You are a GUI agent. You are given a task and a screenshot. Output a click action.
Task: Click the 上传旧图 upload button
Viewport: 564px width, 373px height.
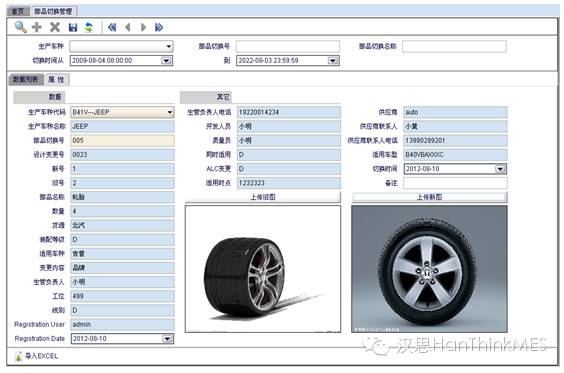[263, 197]
